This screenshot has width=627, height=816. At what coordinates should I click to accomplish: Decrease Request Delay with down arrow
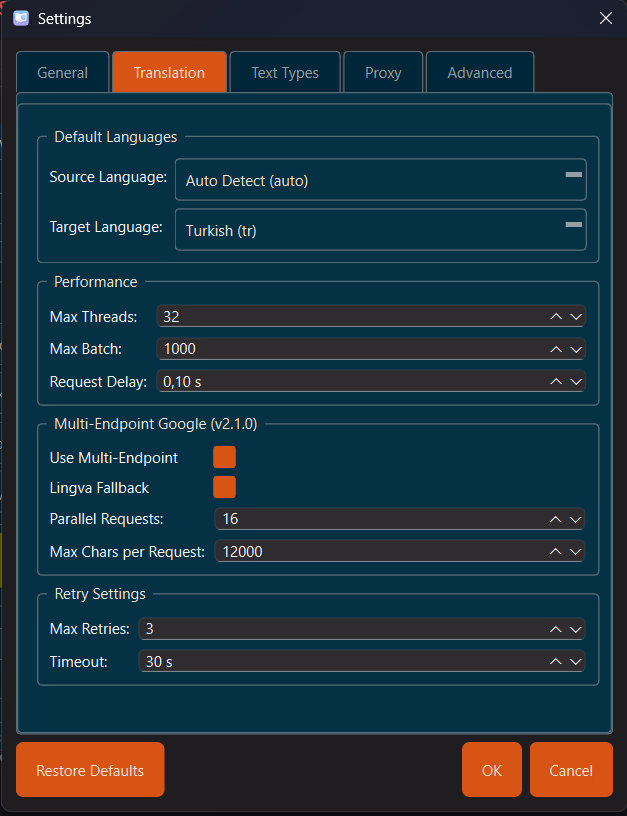pos(576,381)
